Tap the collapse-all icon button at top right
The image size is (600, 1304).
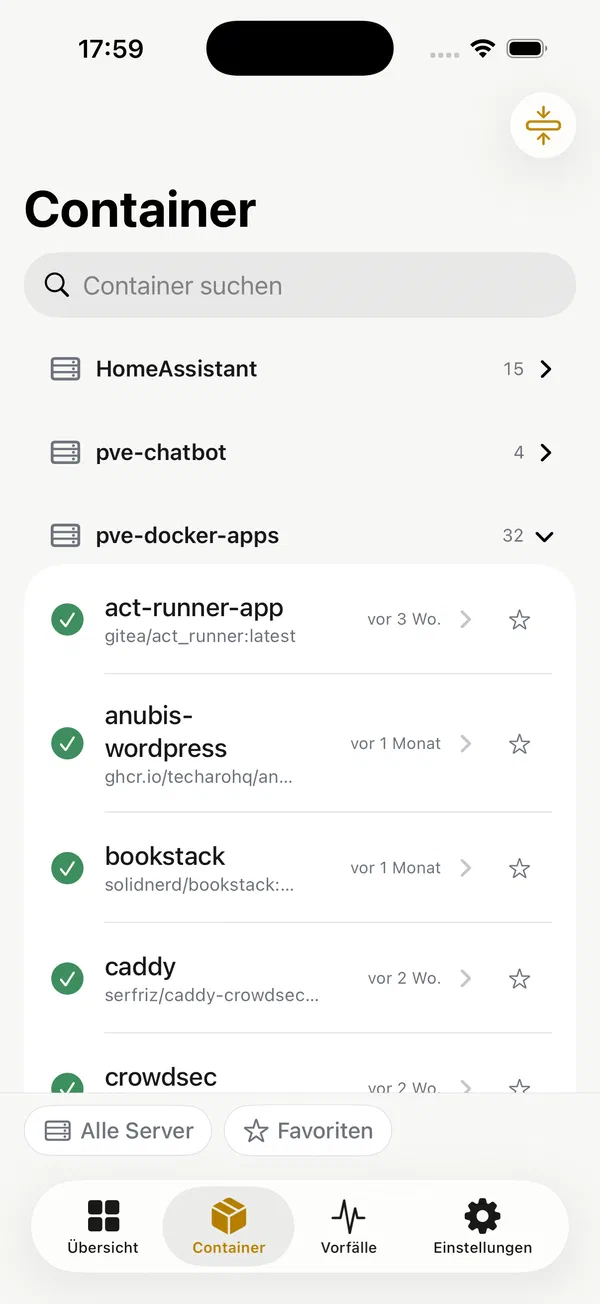(543, 126)
